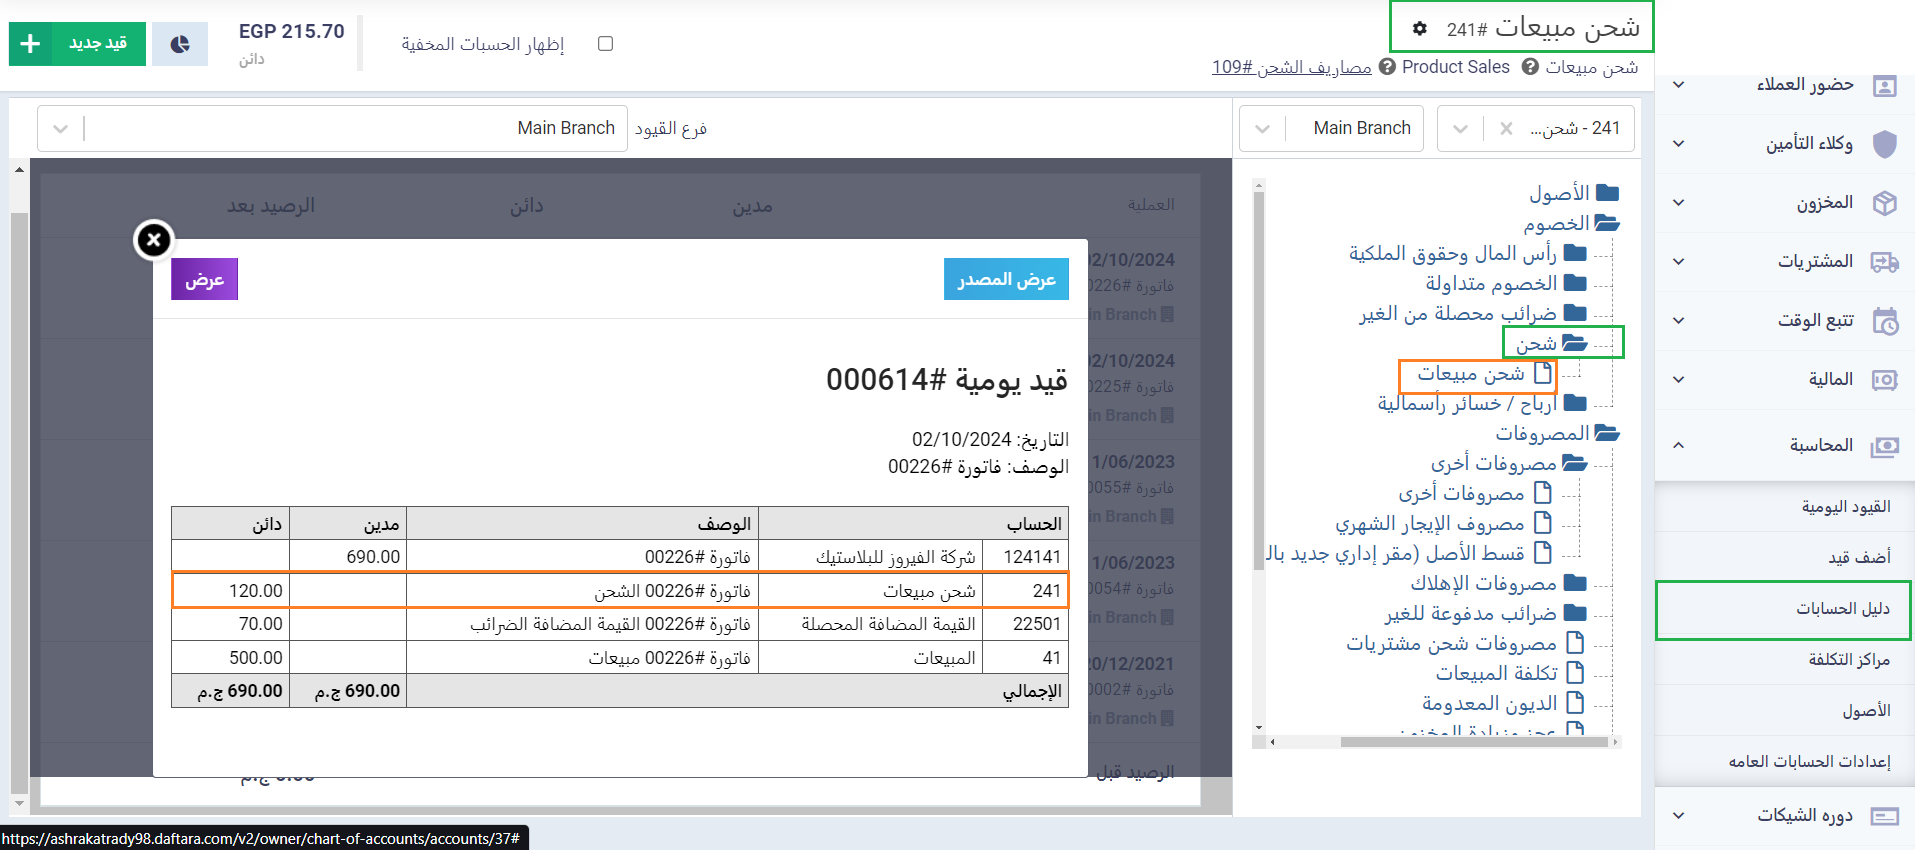Toggle show hidden accounts checkbox

pos(605,44)
